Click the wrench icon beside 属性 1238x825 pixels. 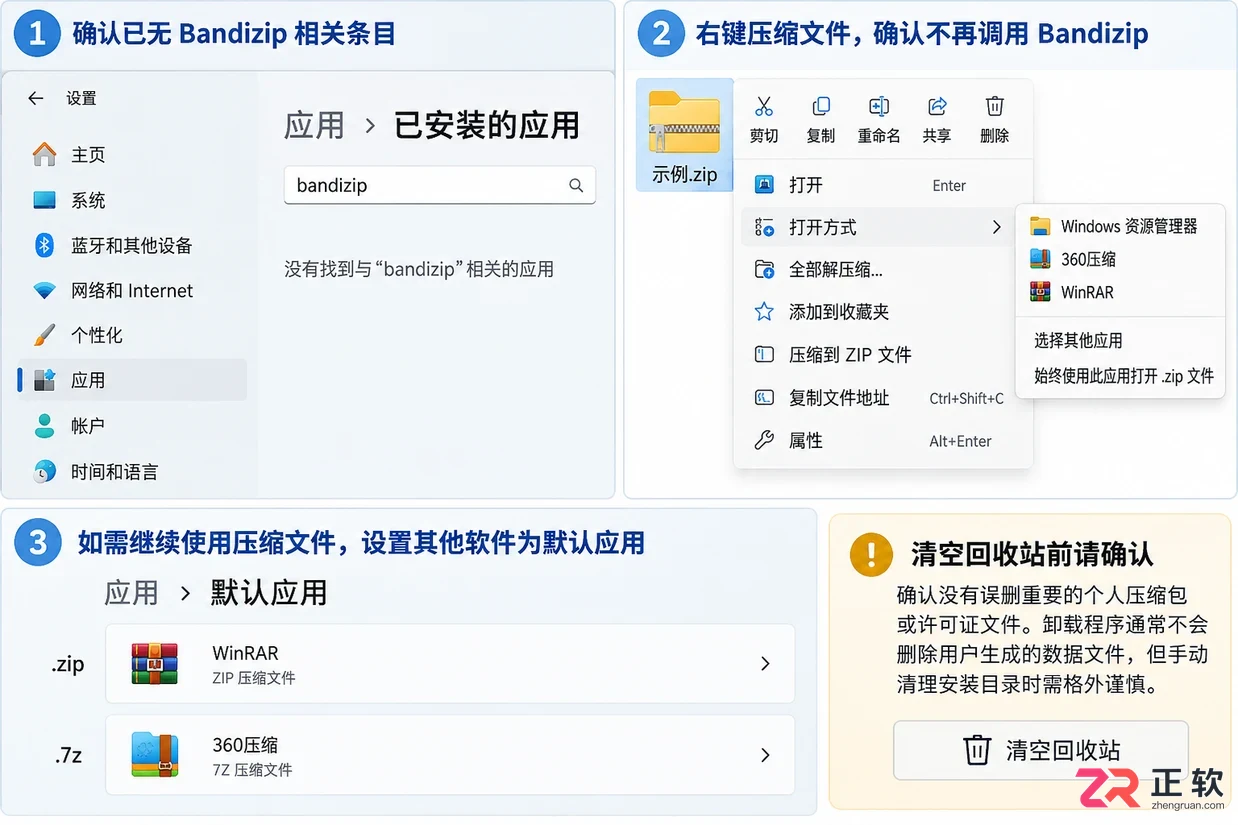point(764,440)
